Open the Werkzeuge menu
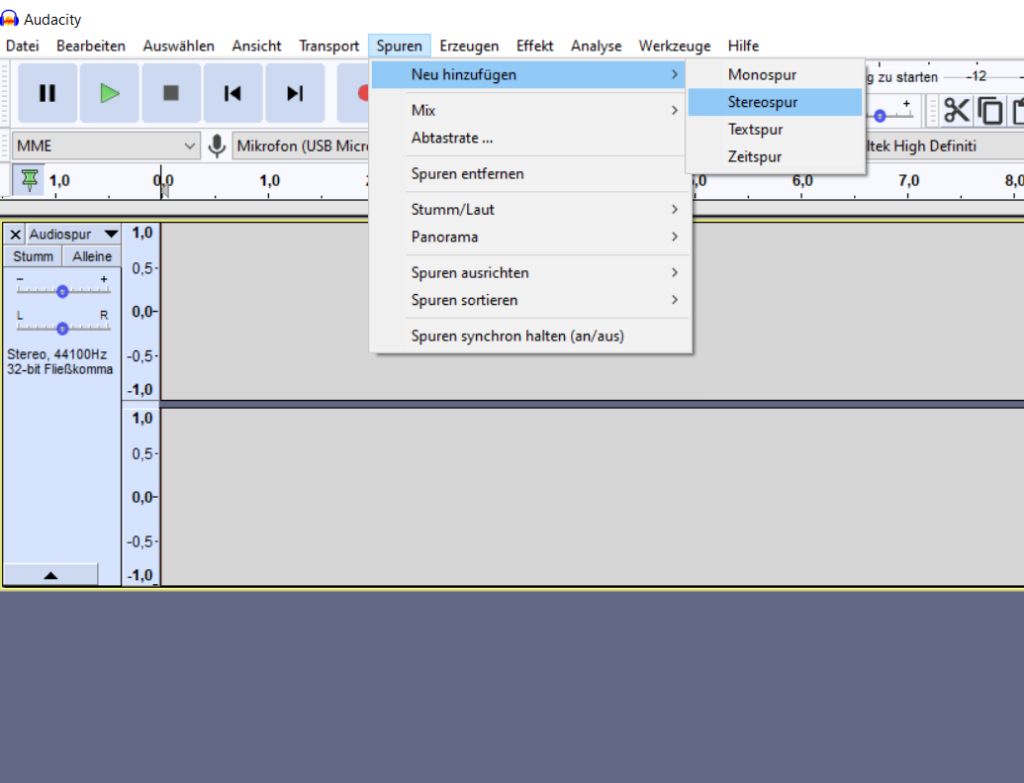 675,46
